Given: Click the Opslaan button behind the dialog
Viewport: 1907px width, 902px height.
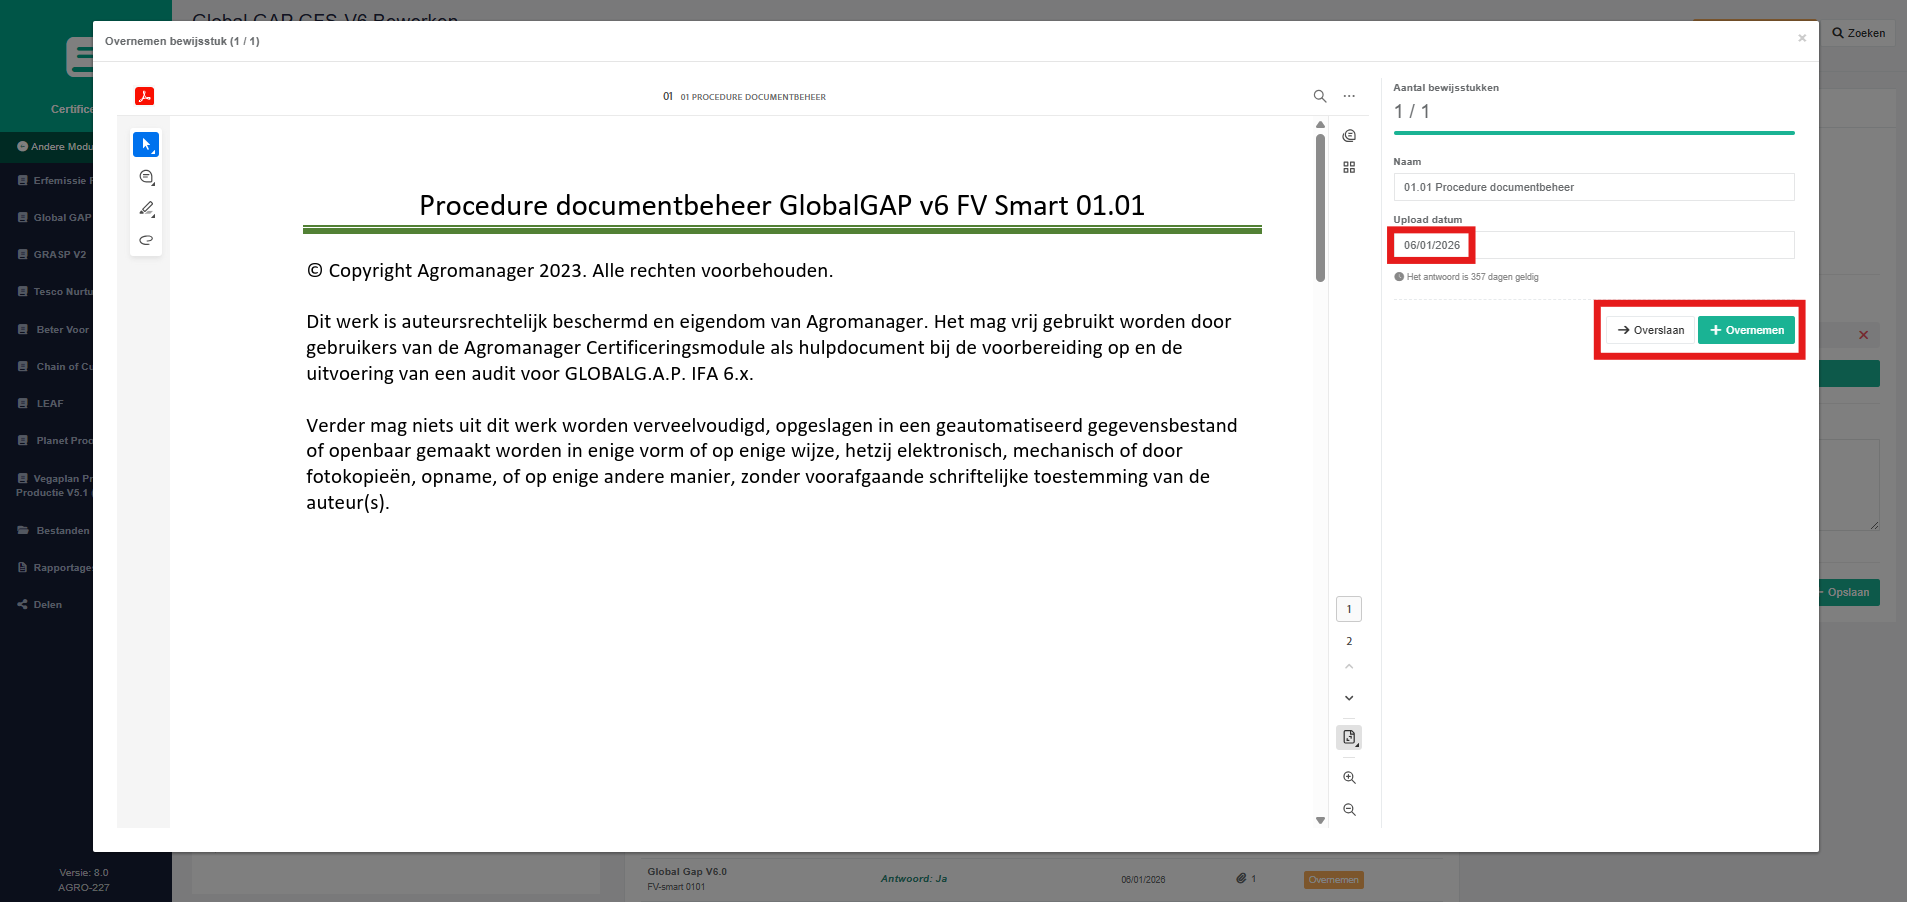Looking at the screenshot, I should click(1848, 592).
